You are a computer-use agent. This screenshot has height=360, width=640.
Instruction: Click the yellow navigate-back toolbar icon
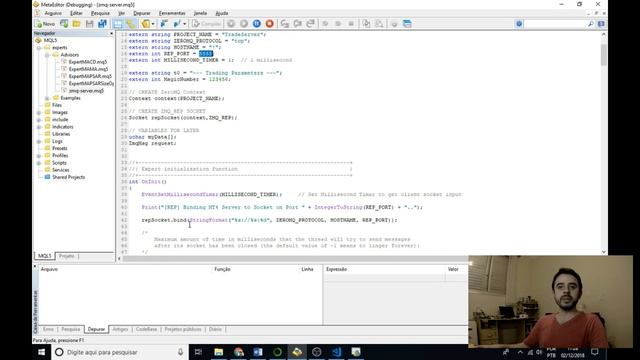tap(145, 24)
